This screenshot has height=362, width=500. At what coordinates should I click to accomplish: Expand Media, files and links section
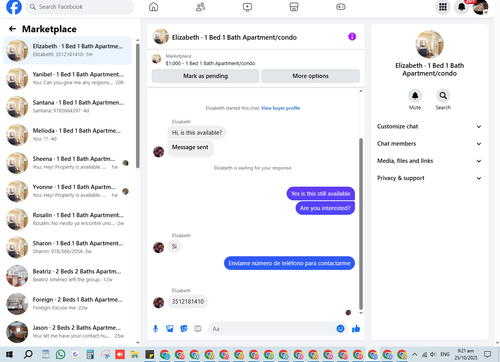[429, 161]
